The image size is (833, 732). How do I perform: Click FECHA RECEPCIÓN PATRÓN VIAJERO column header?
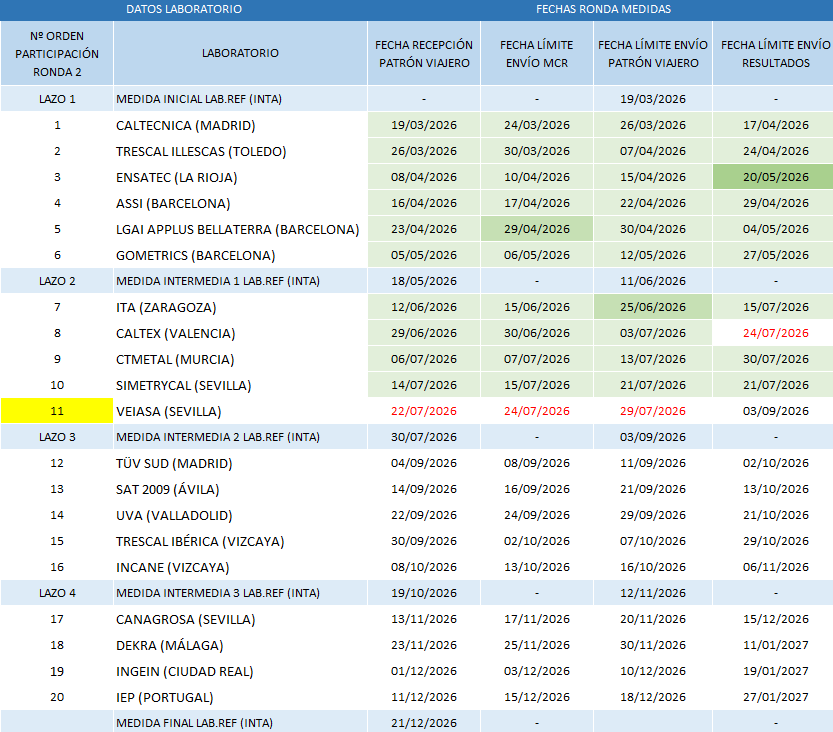click(424, 54)
